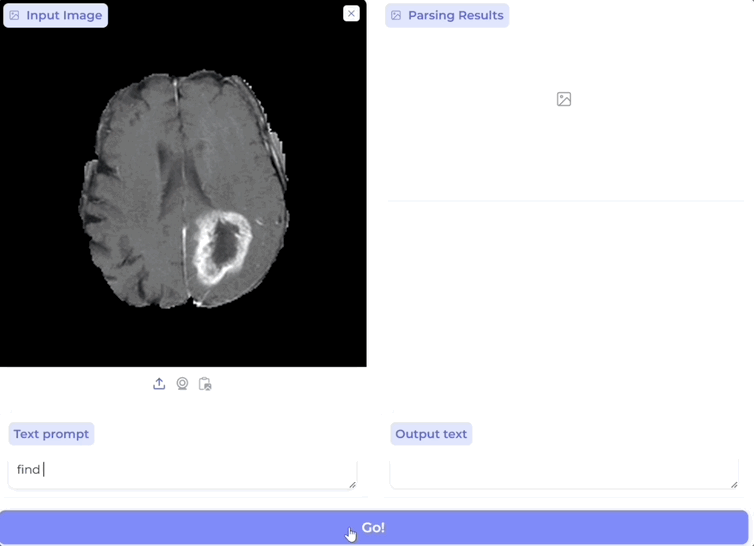The height and width of the screenshot is (546, 754).
Task: Click the Input Image label text
Action: (x=64, y=16)
